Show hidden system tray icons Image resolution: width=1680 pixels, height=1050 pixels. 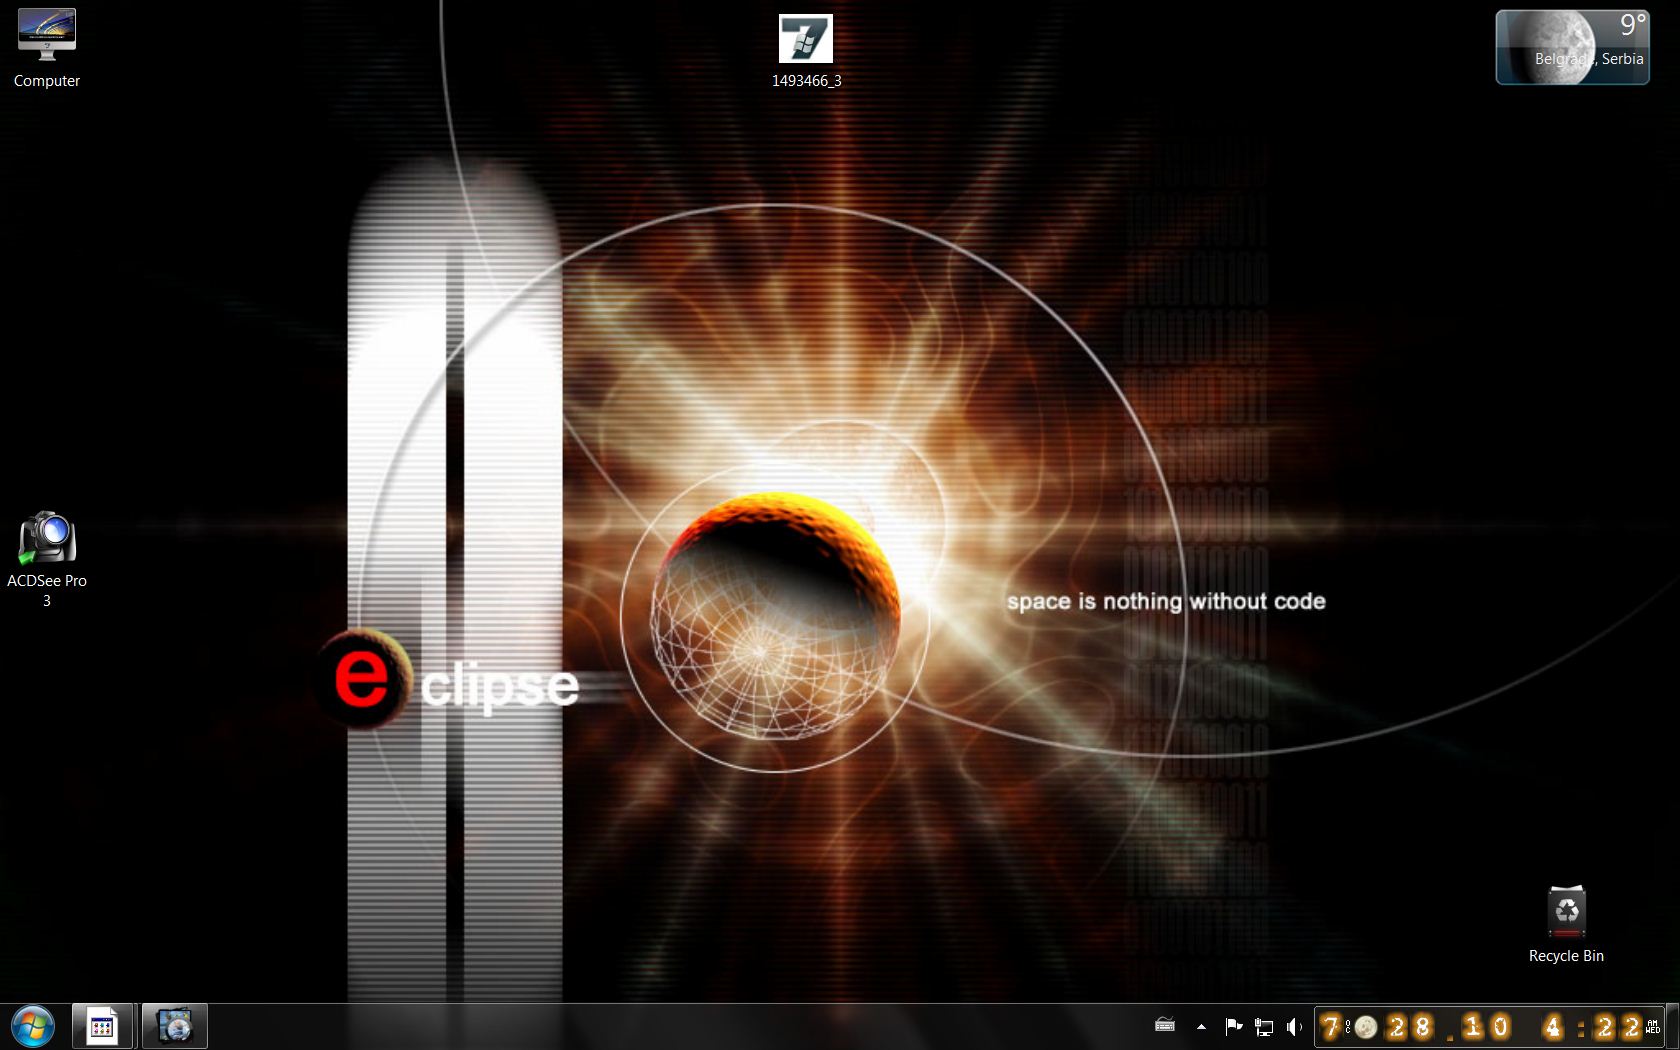(1201, 1026)
